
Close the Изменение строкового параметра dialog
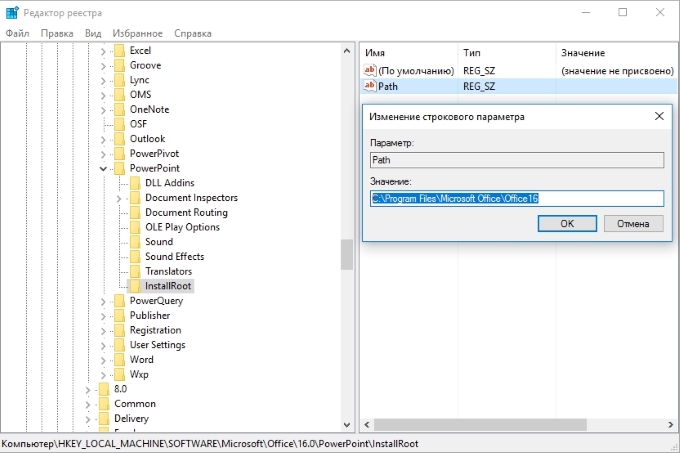coord(659,116)
